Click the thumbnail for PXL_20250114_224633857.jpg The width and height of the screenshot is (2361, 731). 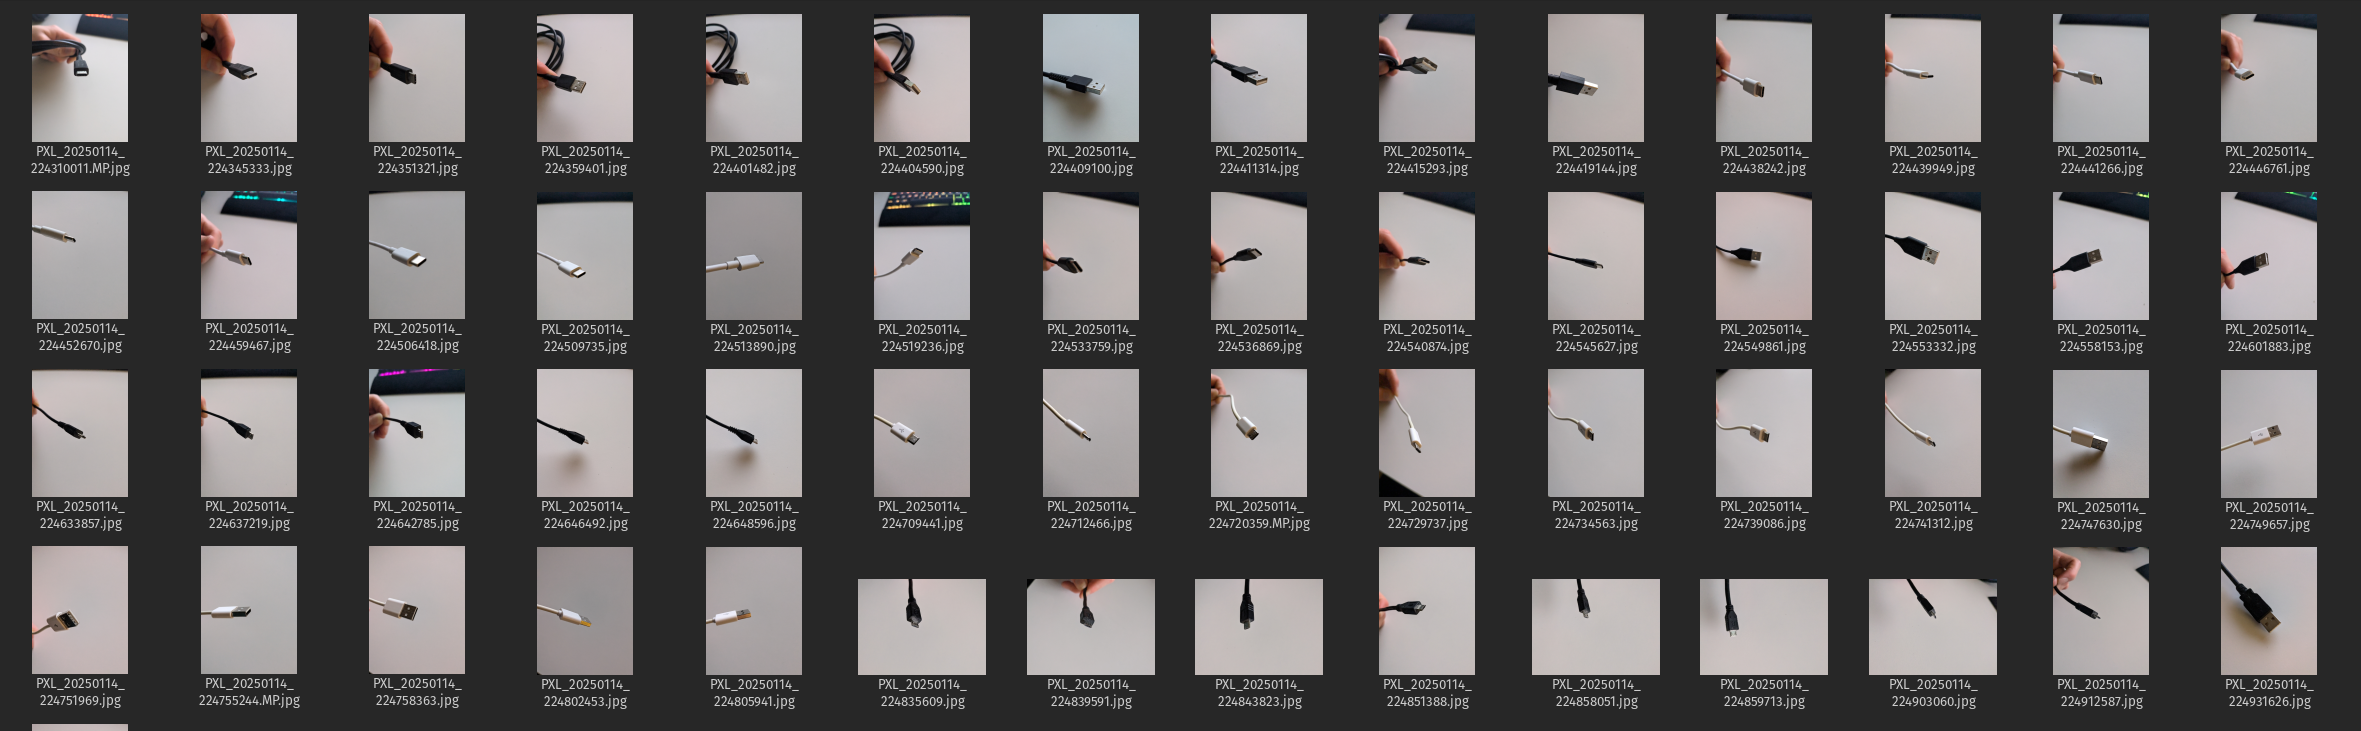click(80, 433)
